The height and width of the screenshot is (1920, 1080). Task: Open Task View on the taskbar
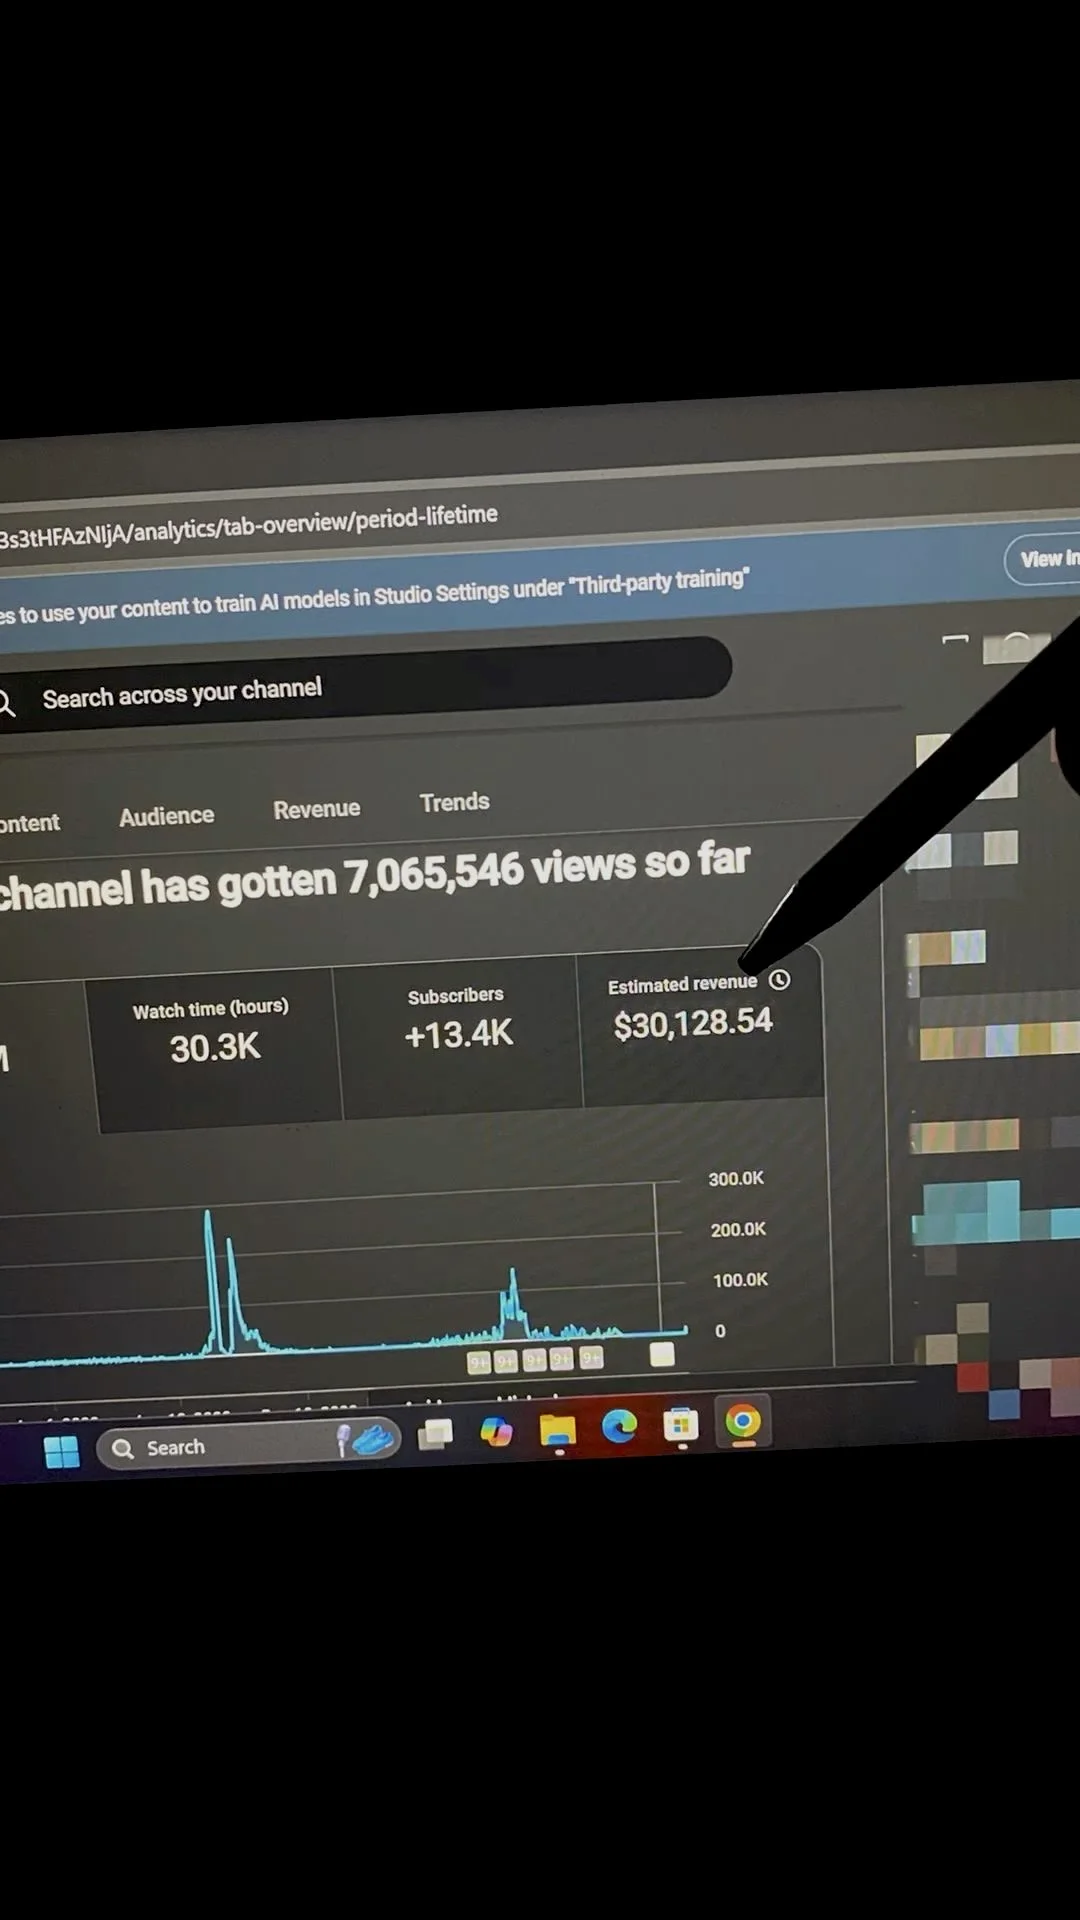[x=435, y=1435]
